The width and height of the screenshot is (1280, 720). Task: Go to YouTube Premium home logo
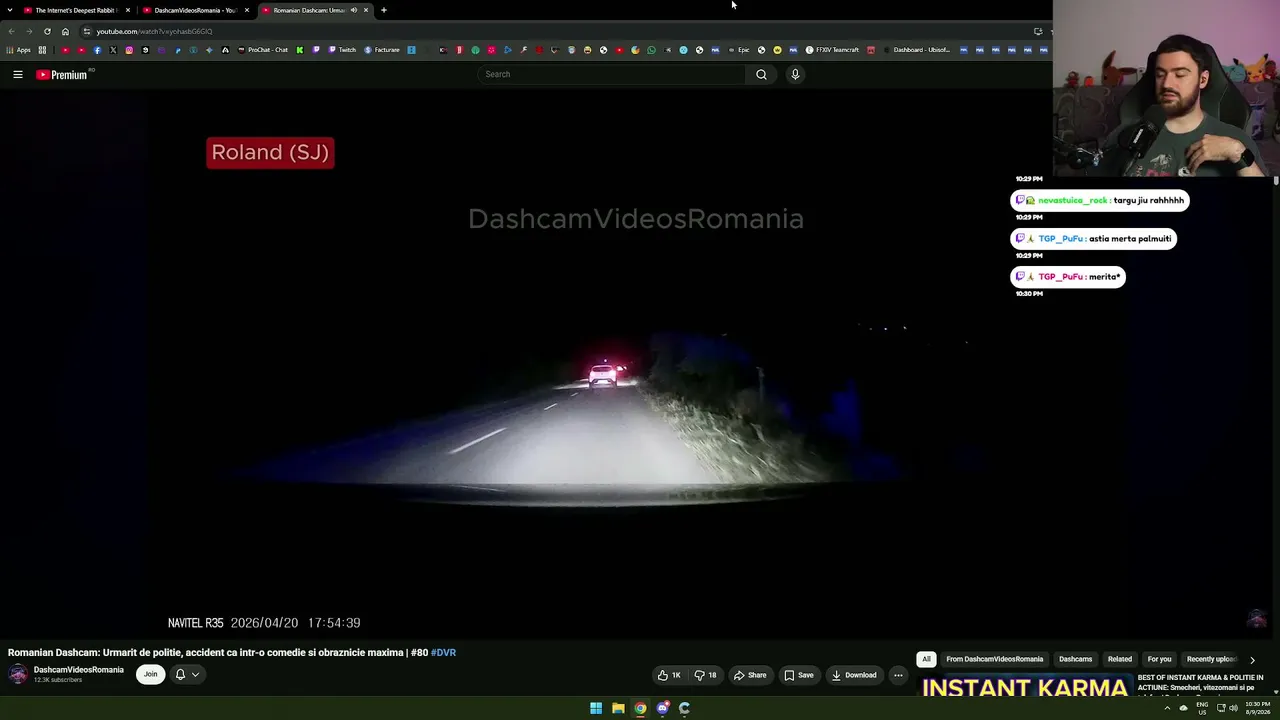pyautogui.click(x=64, y=74)
